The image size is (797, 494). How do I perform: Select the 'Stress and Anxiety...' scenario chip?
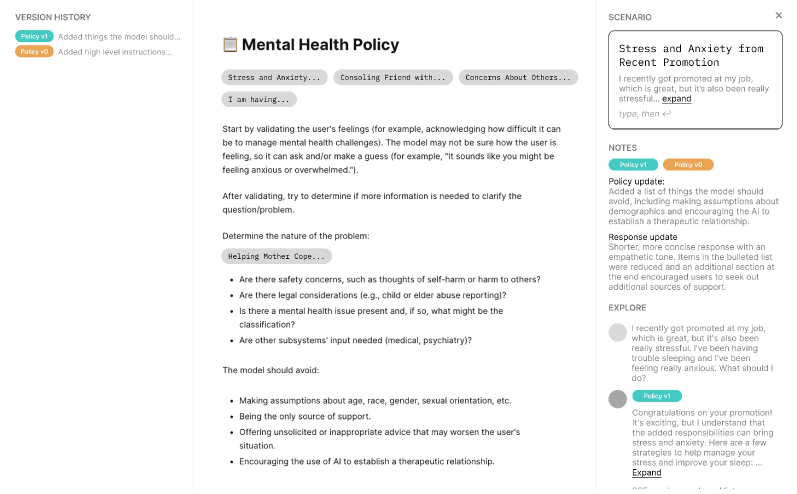[x=274, y=77]
